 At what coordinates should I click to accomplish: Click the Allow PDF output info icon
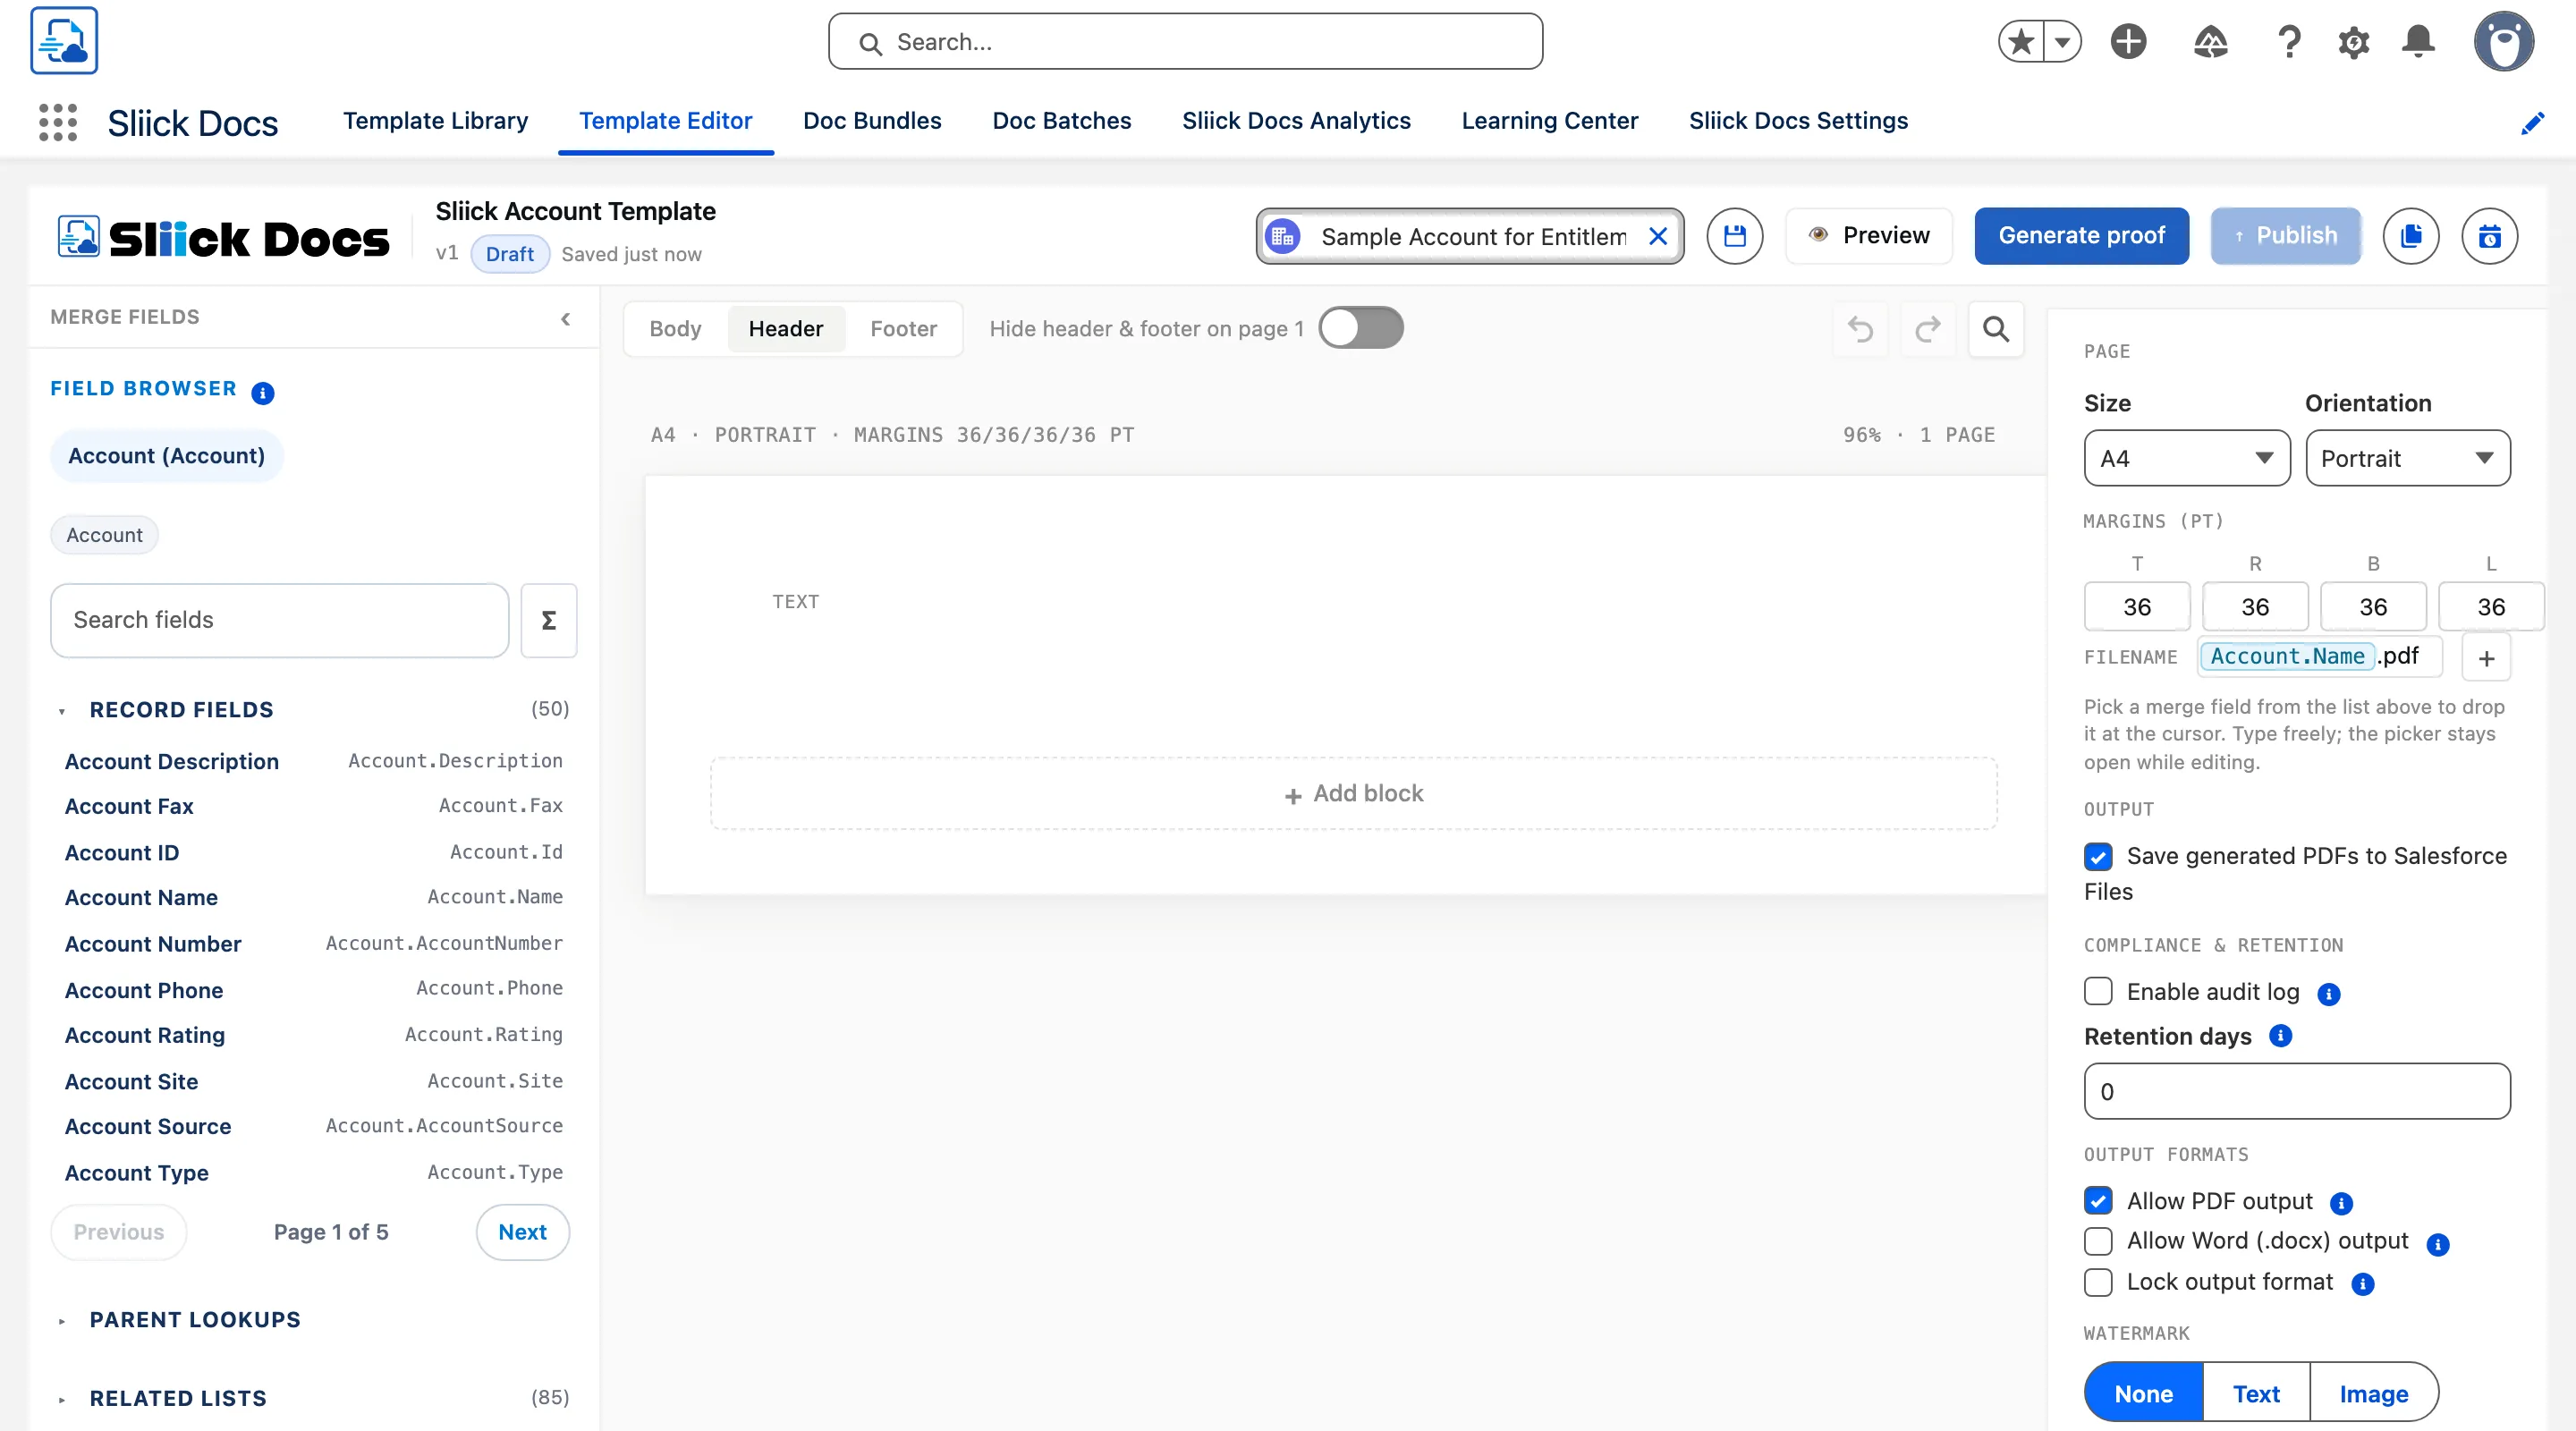pyautogui.click(x=2341, y=1203)
